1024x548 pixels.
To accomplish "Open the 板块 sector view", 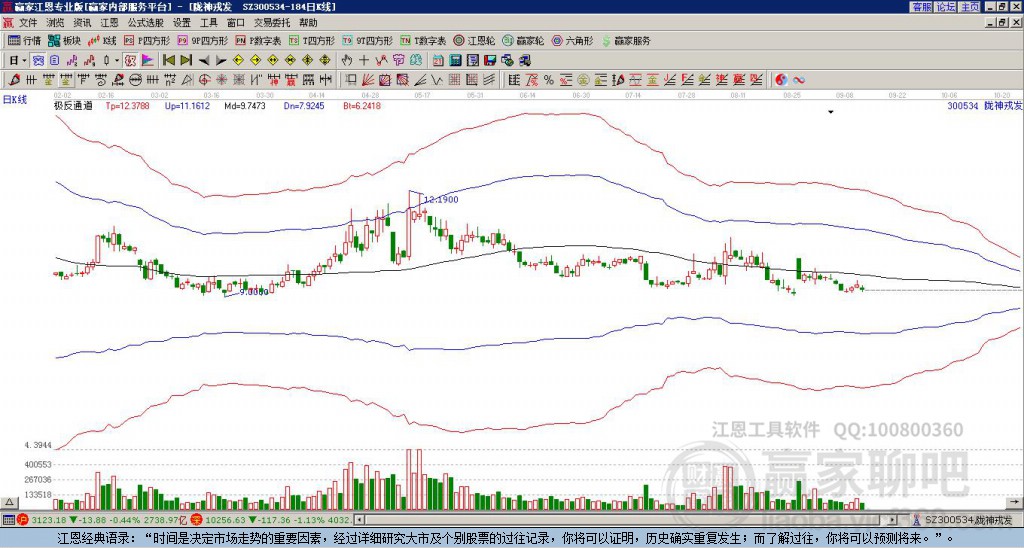I will click(x=65, y=40).
